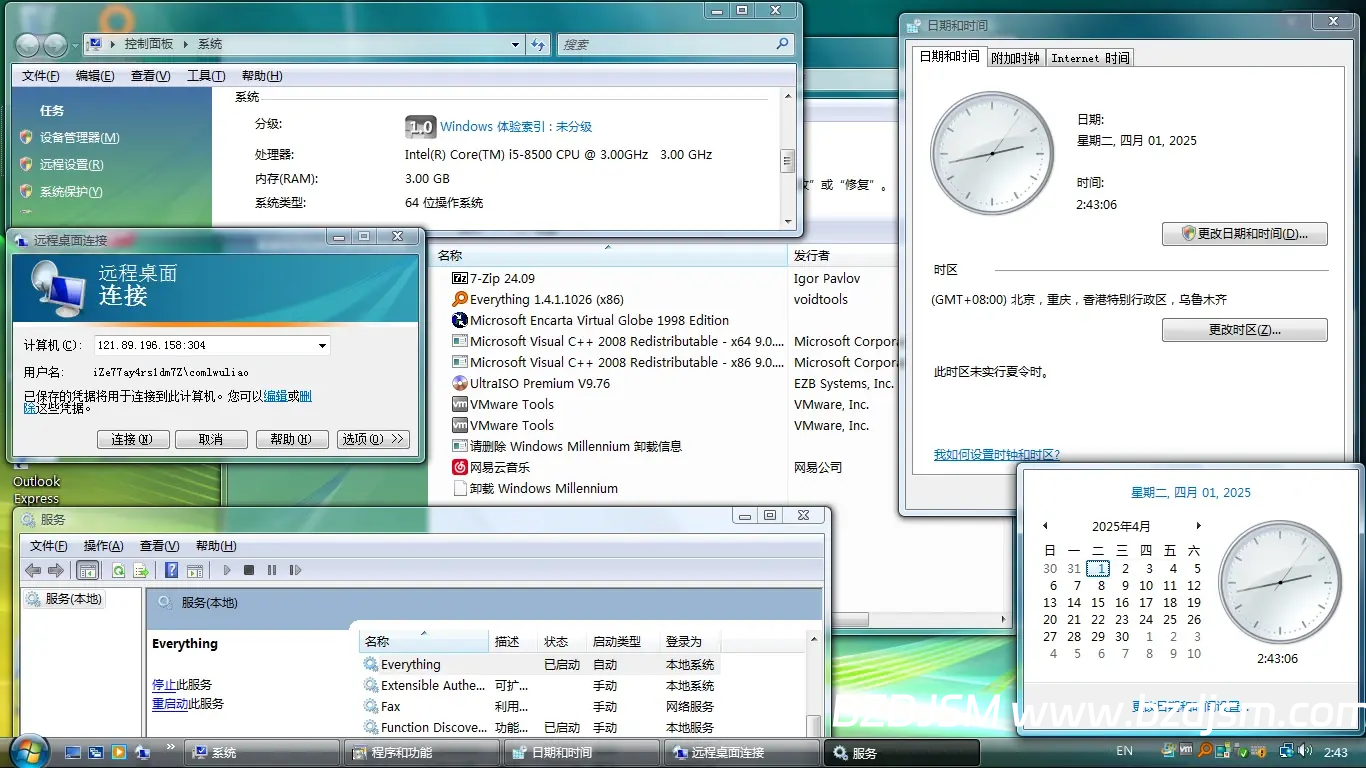Click the 服务(本地) tree node icon
1366x768 pixels.
point(34,599)
